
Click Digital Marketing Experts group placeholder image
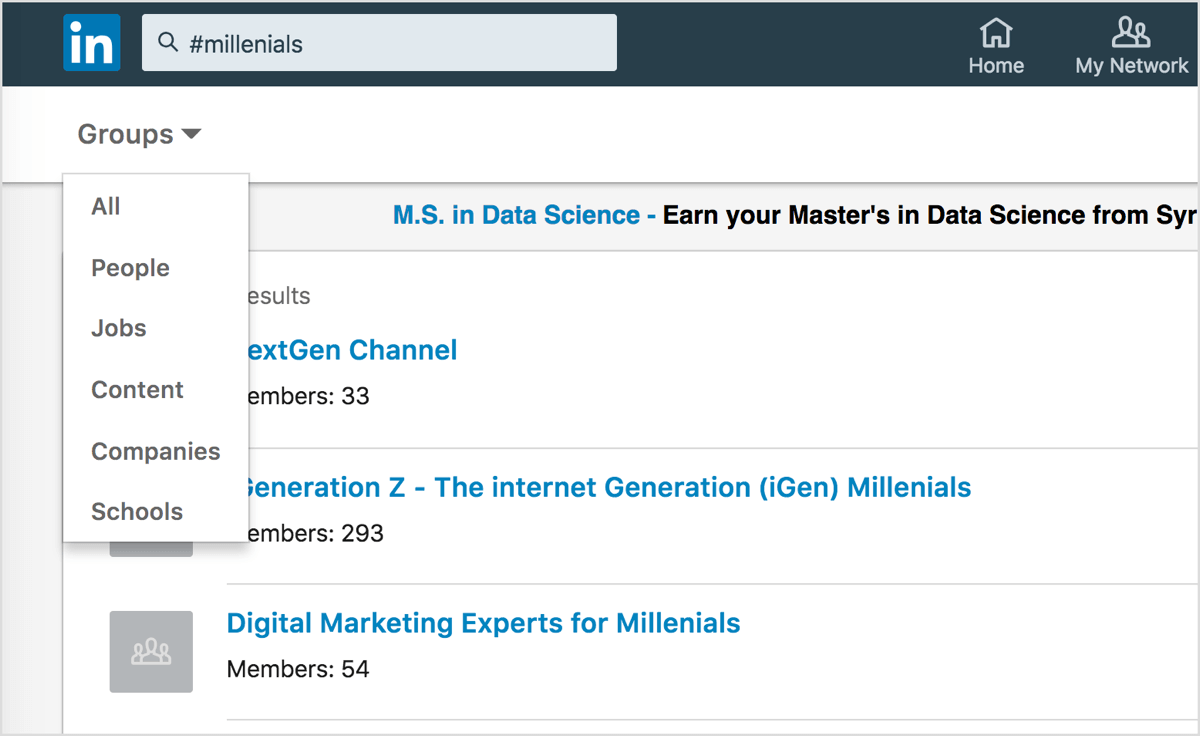pos(151,652)
